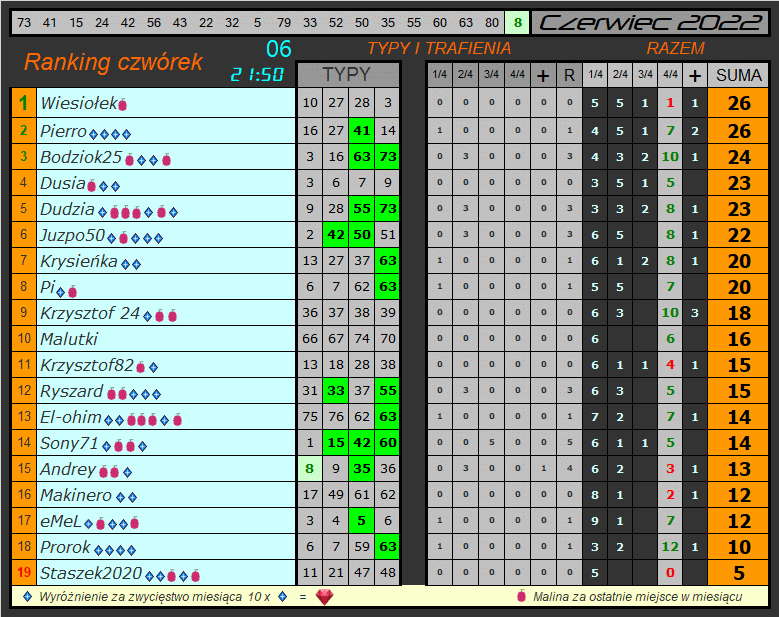This screenshot has height=617, width=779.
Task: Select the plus column header under TYPY I TRAFIENIA
Action: point(543,76)
